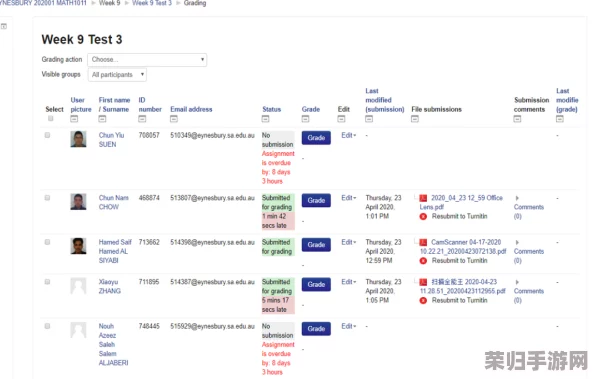The image size is (594, 379).
Task: Click red Turnitin icon in Hamed Saif row
Action: point(423,261)
